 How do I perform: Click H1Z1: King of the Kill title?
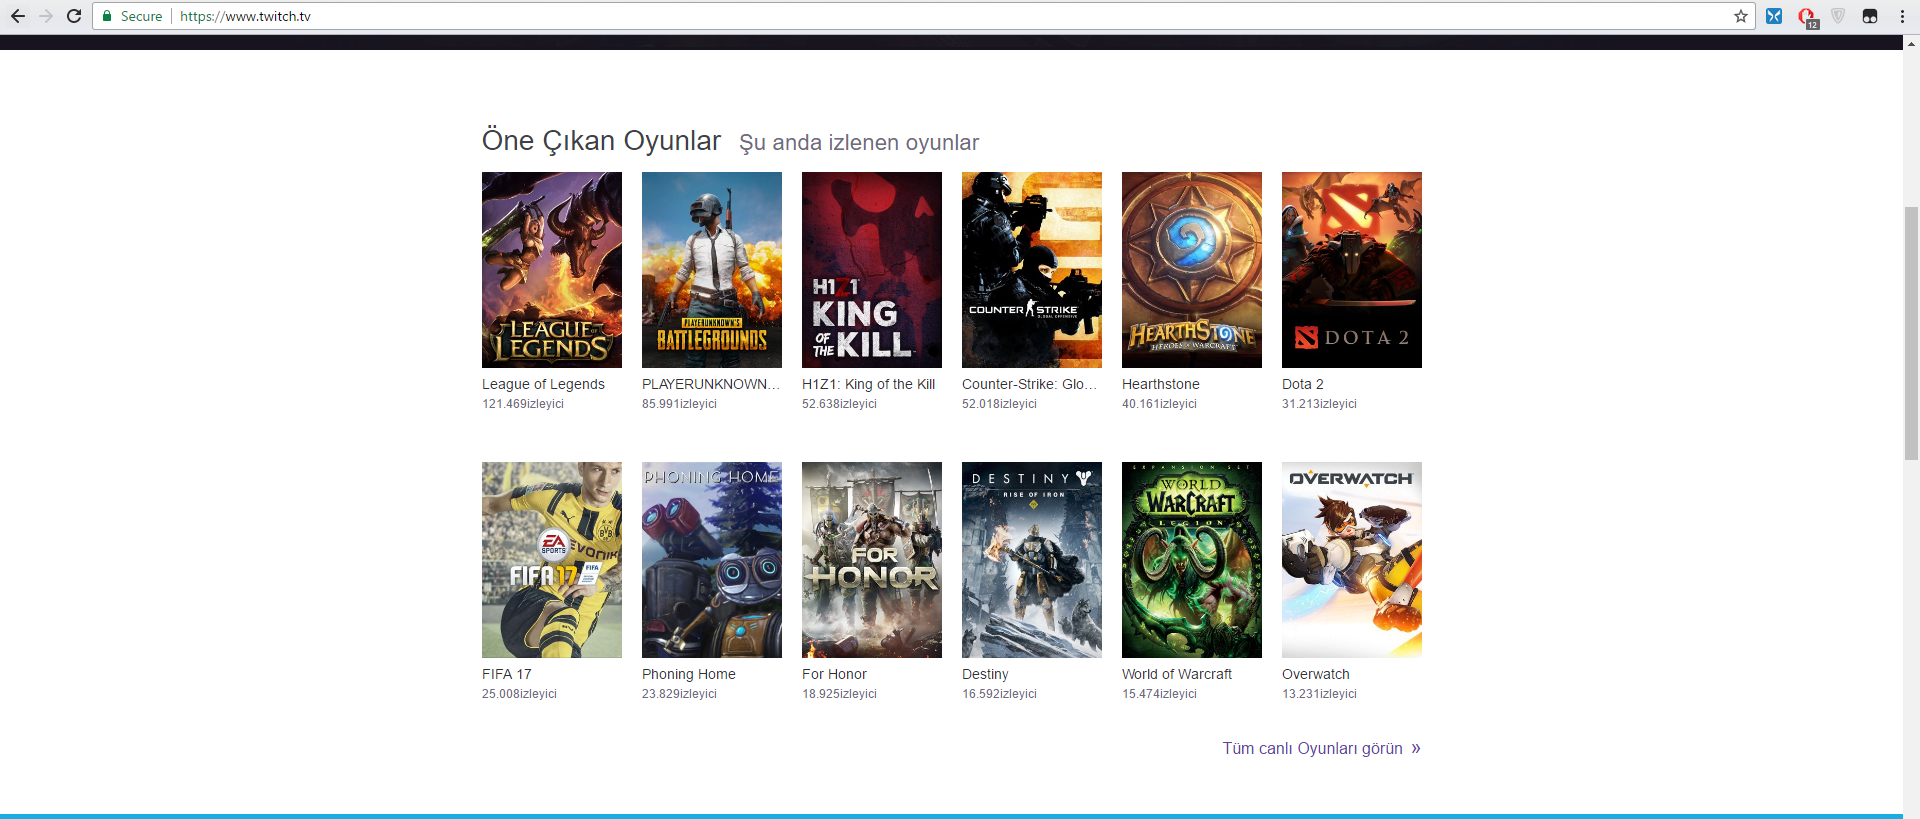[868, 384]
